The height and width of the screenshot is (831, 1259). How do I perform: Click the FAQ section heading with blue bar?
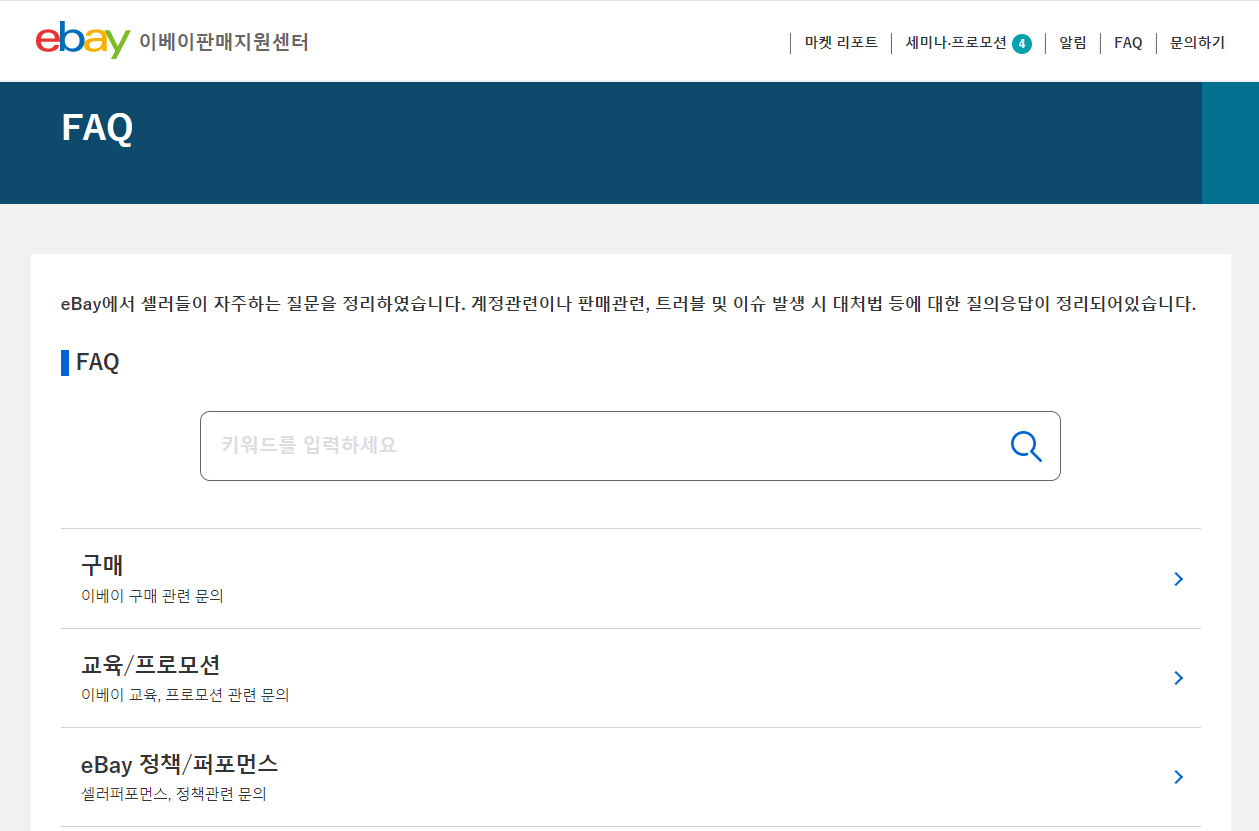click(x=90, y=362)
